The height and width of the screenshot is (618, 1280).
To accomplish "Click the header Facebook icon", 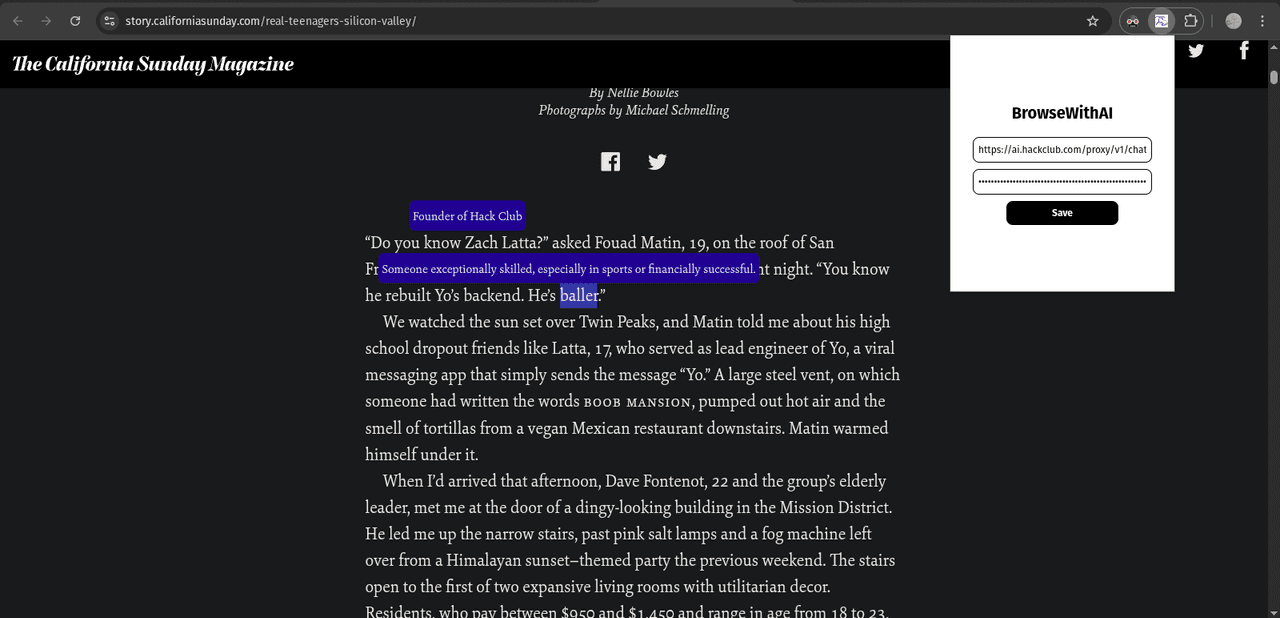I will (1244, 51).
